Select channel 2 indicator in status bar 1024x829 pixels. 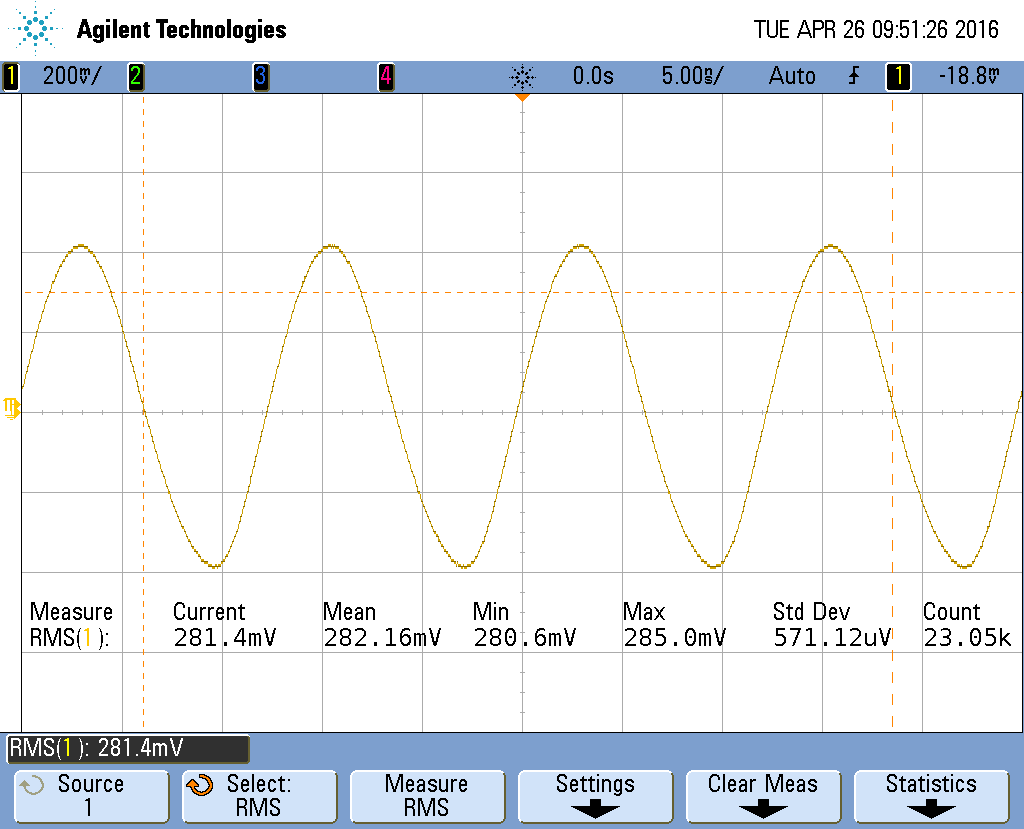point(135,76)
